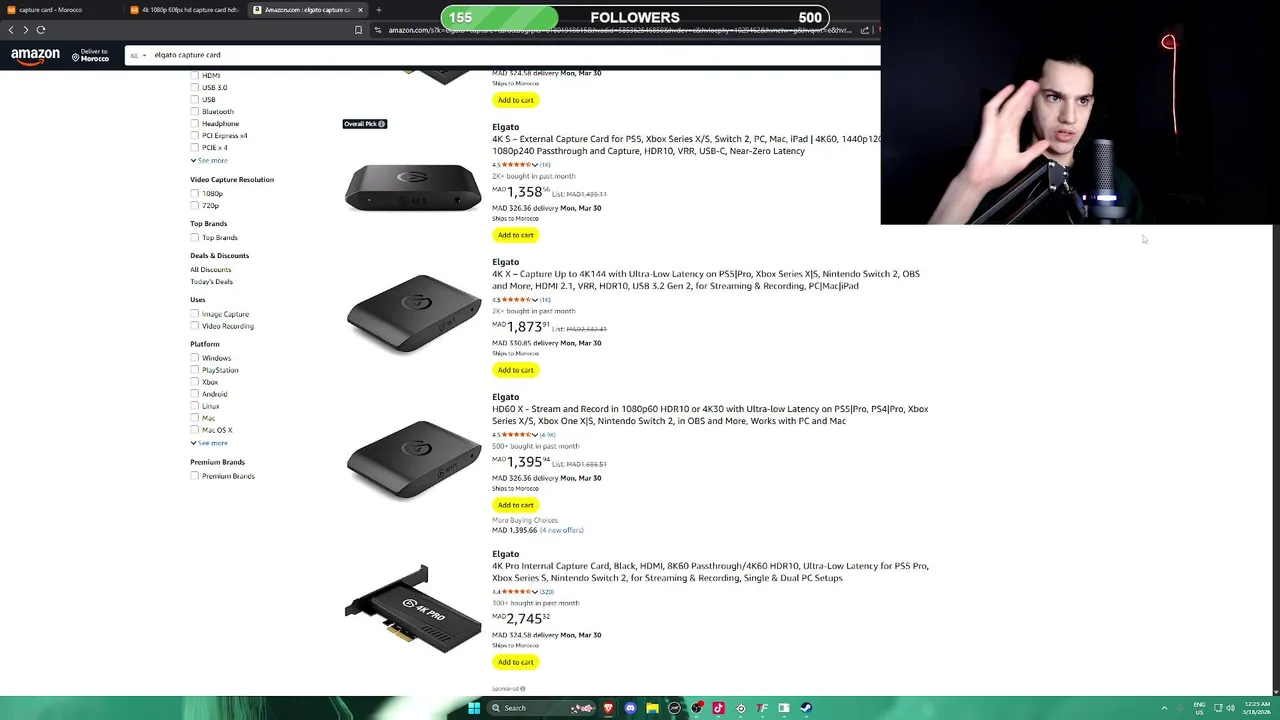Expand See more under the PCIE x 4 filter
Viewport: 1280px width, 720px height.
(209, 161)
